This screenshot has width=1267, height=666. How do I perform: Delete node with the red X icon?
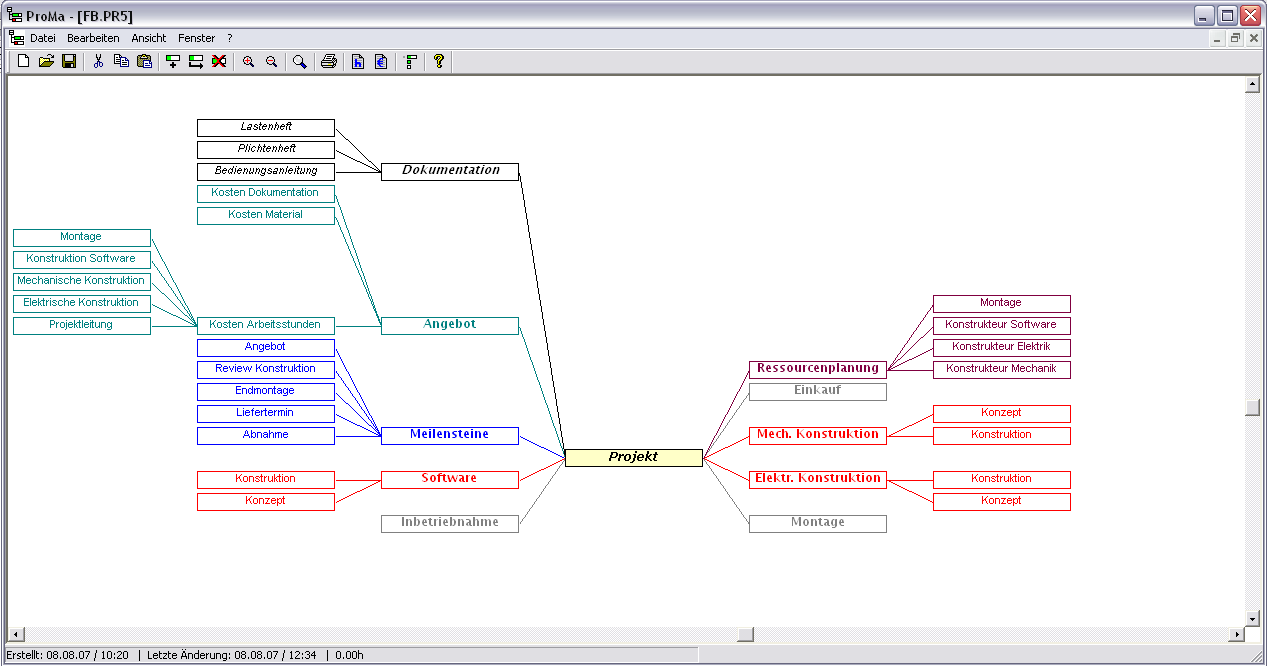pos(219,62)
